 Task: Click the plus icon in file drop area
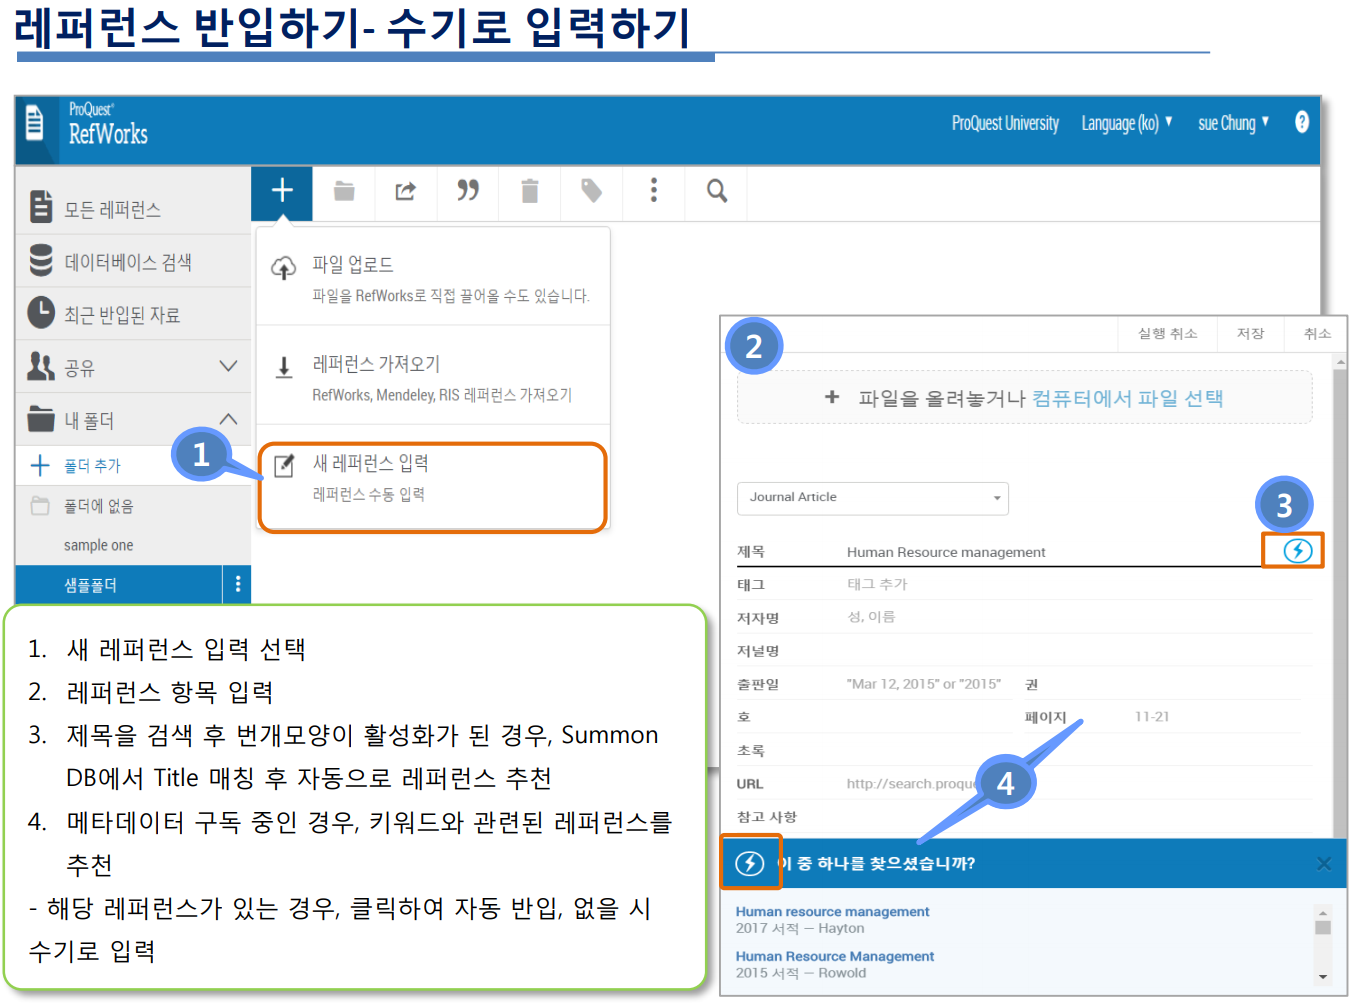(832, 397)
